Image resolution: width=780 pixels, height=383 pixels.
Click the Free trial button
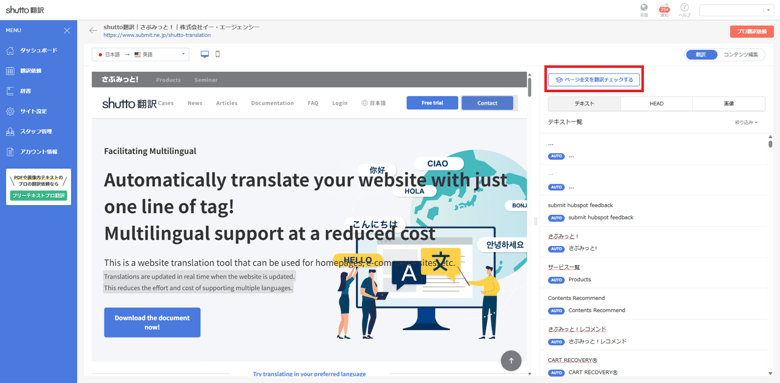[432, 103]
